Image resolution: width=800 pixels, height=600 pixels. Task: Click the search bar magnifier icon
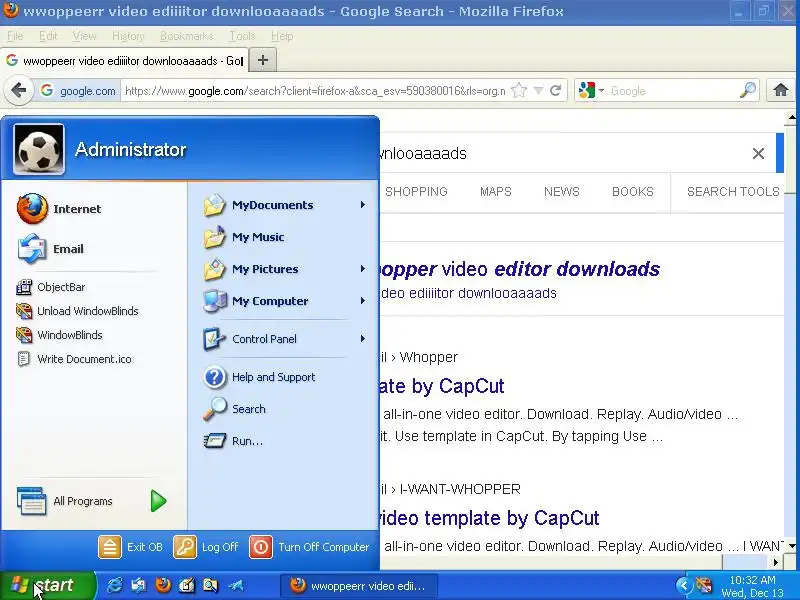point(747,90)
